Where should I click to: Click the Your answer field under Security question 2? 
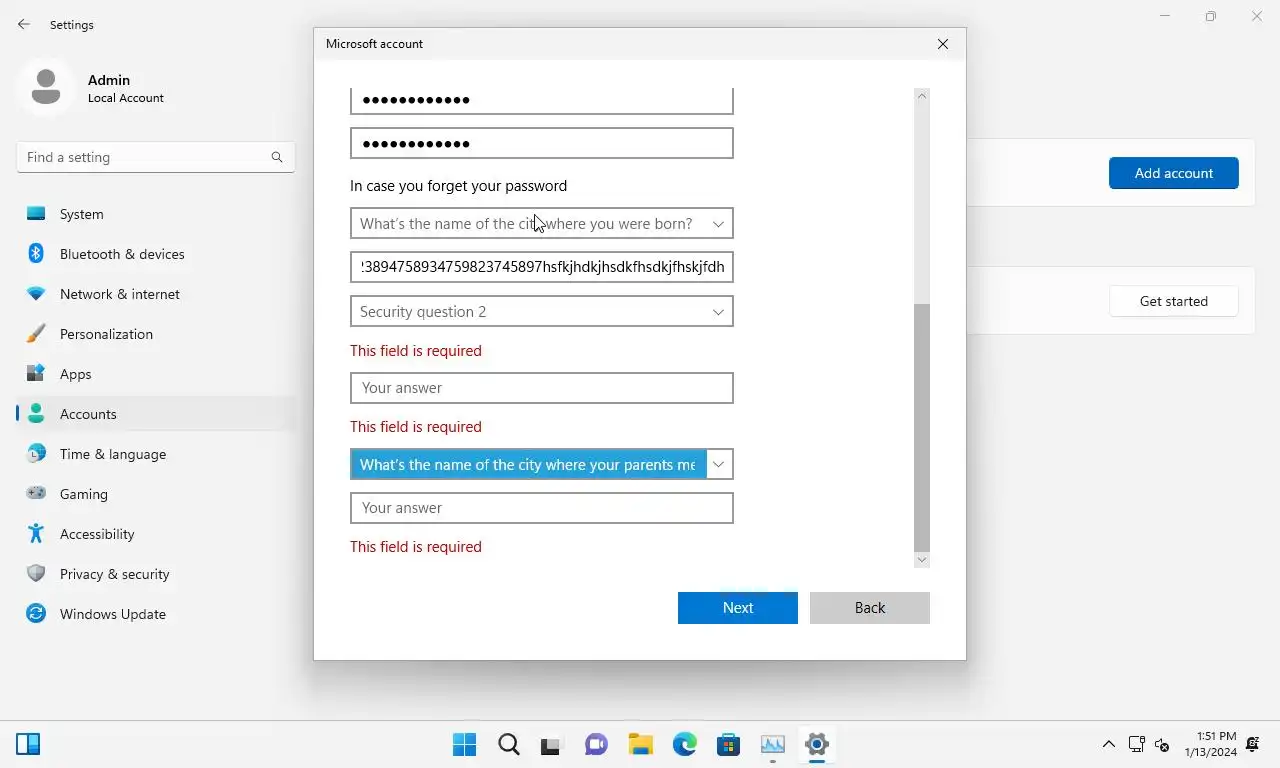coord(542,388)
